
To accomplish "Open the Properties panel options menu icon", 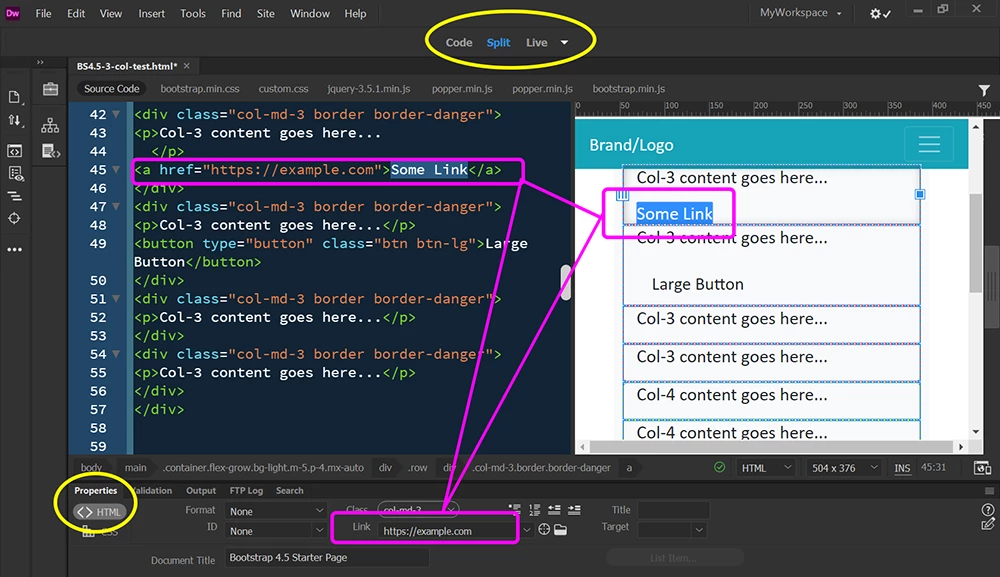I will pos(989,491).
